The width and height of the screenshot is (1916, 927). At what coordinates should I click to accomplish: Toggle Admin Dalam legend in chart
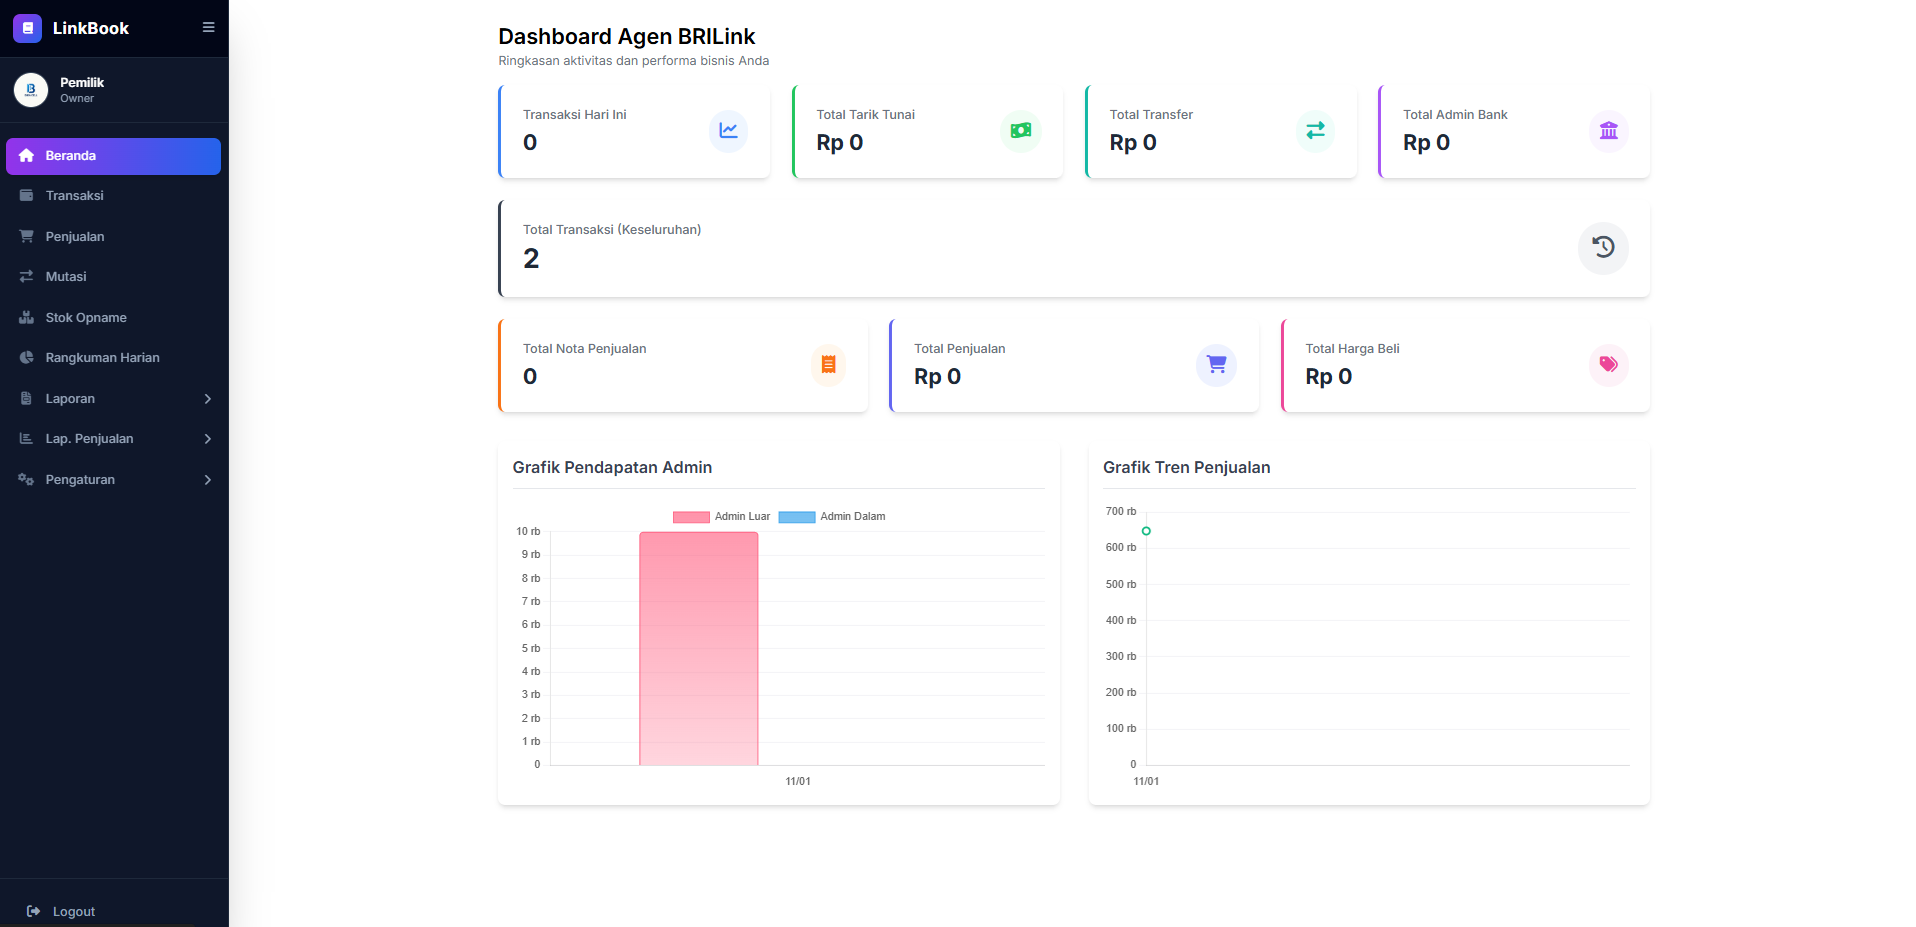797,517
